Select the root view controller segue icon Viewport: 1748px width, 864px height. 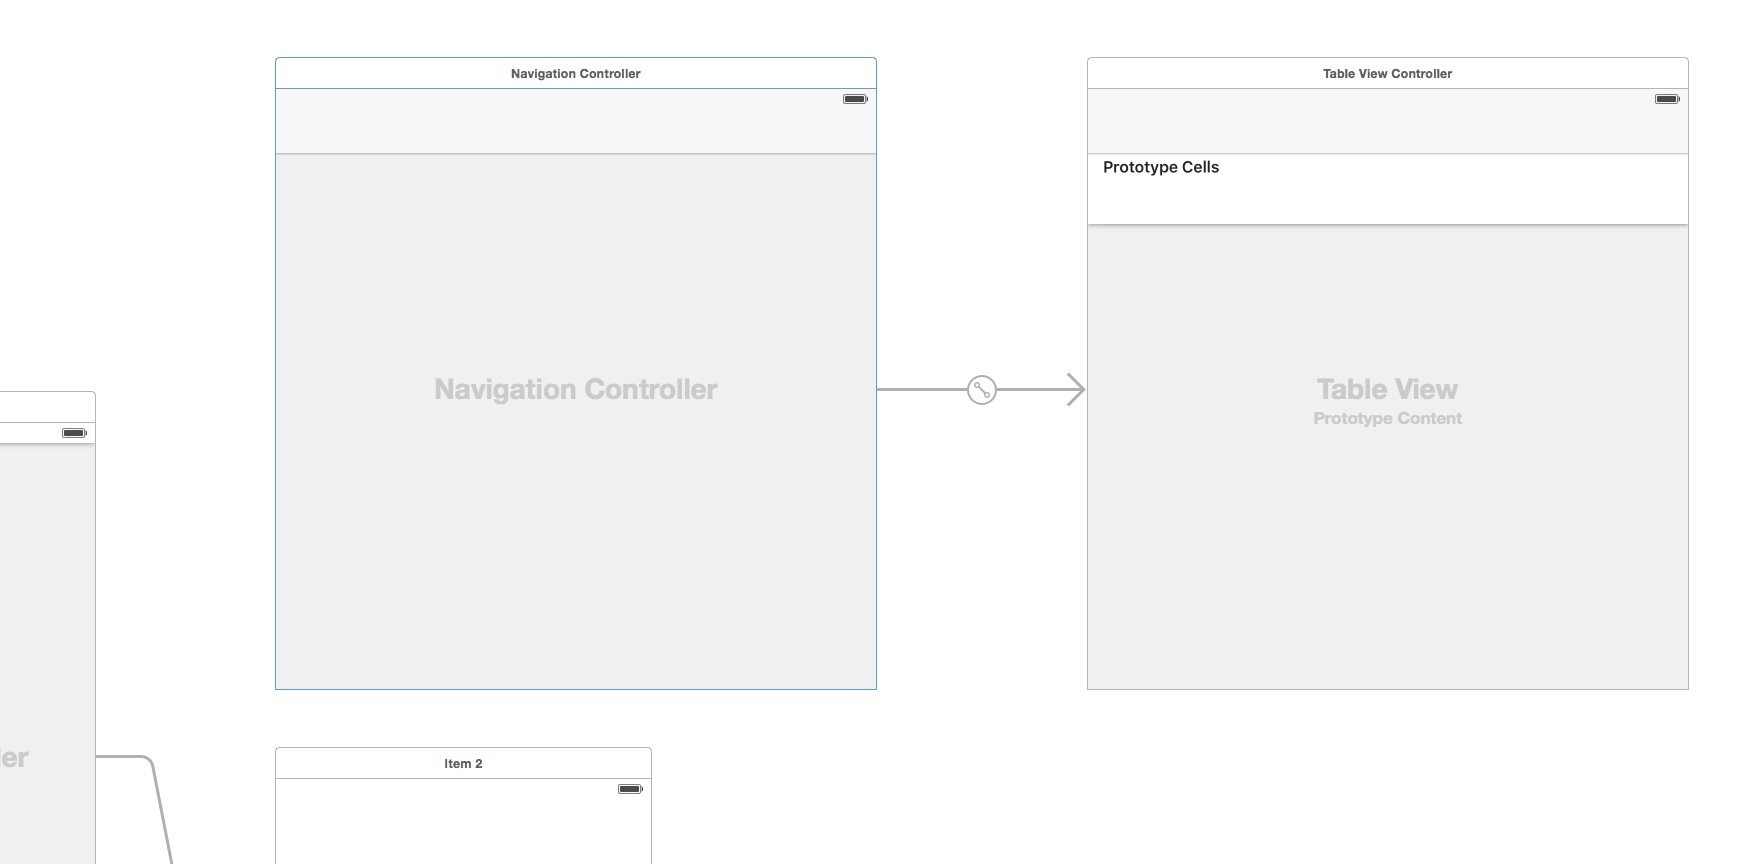[982, 390]
